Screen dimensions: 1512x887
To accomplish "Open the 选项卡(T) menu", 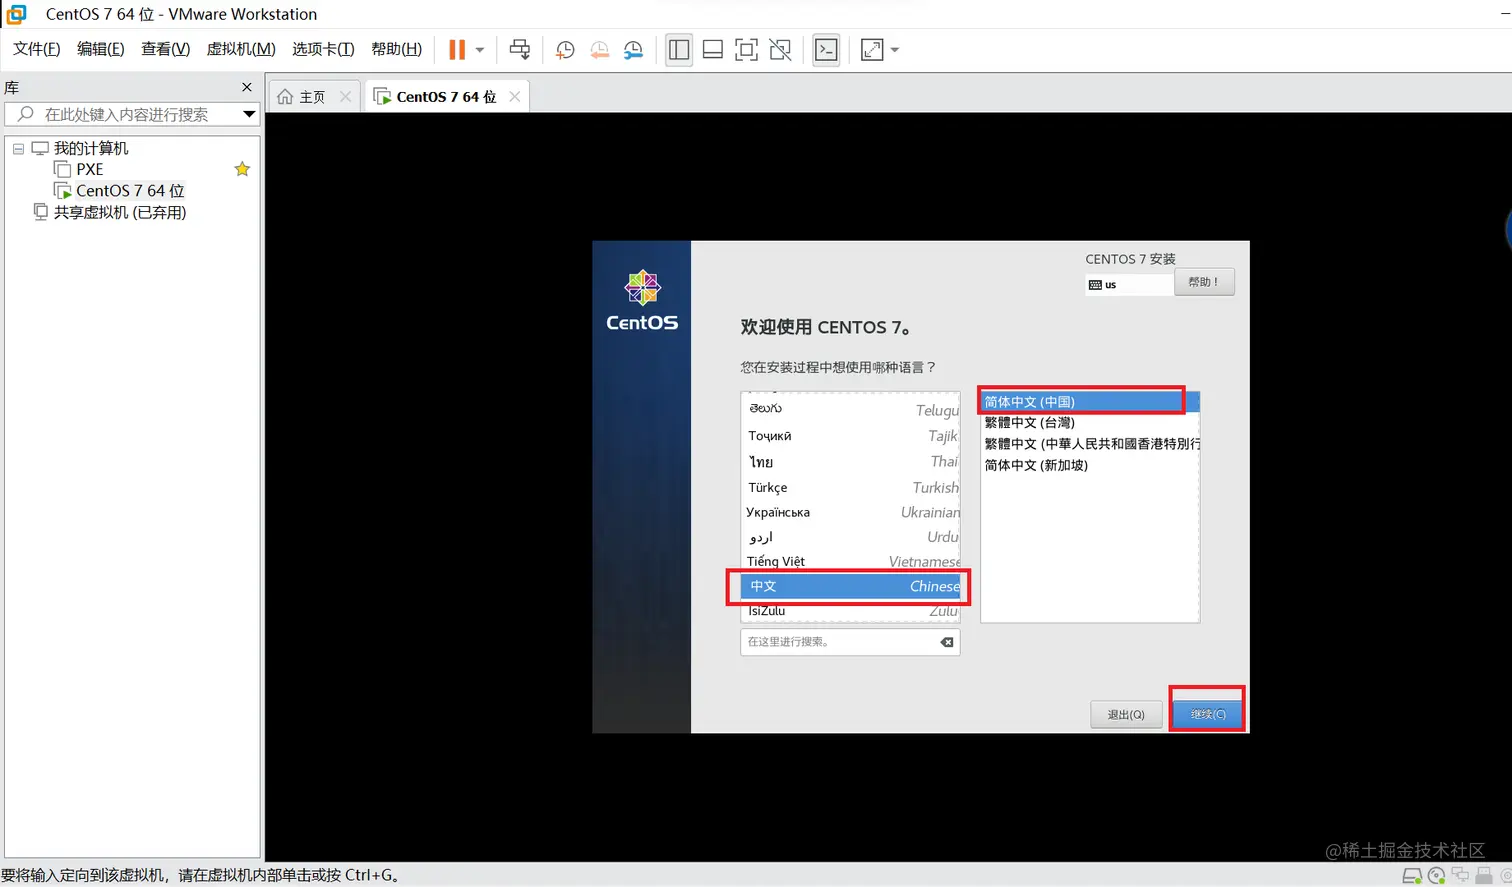I will [323, 49].
